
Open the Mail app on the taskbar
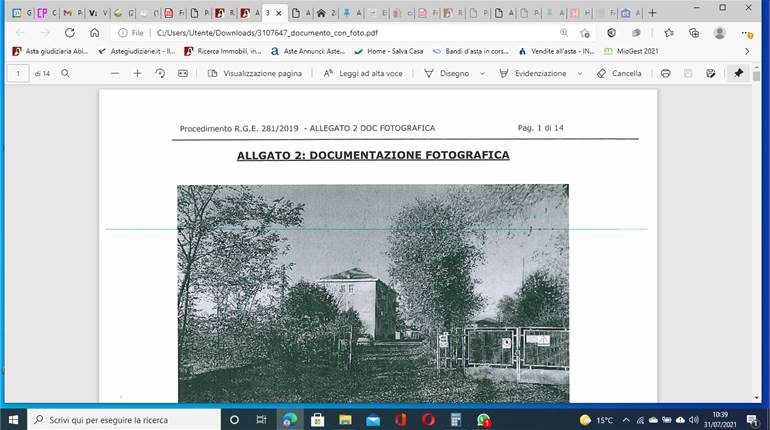[373, 420]
